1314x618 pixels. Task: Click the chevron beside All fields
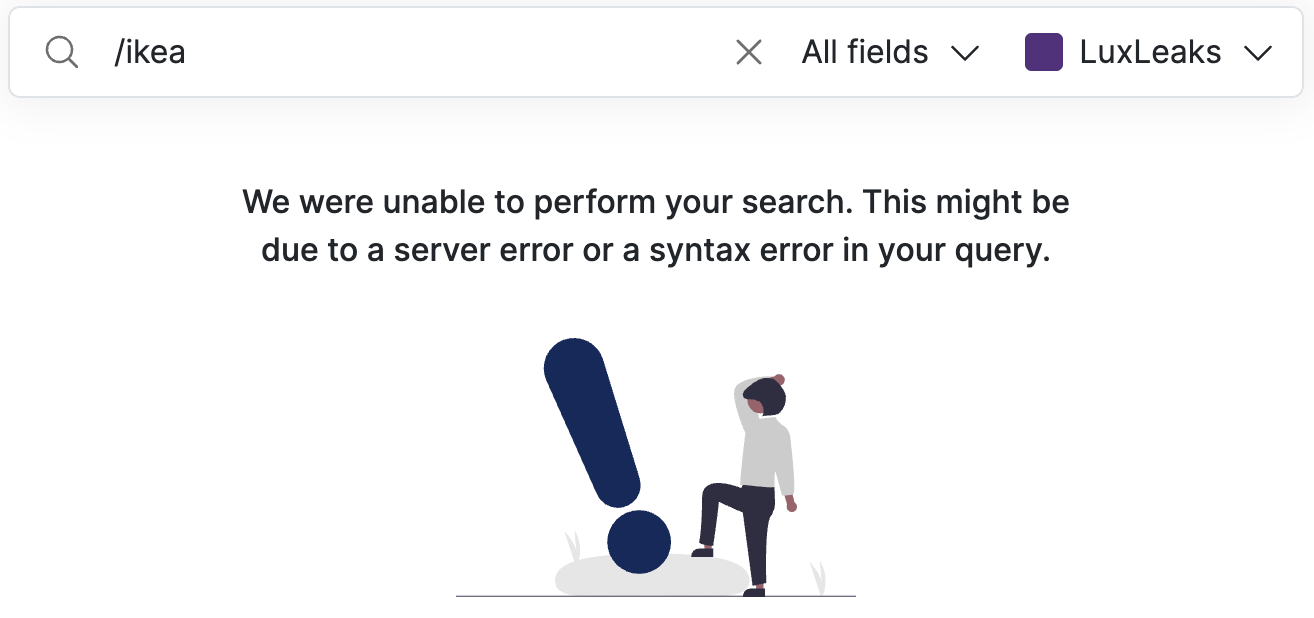tap(965, 52)
